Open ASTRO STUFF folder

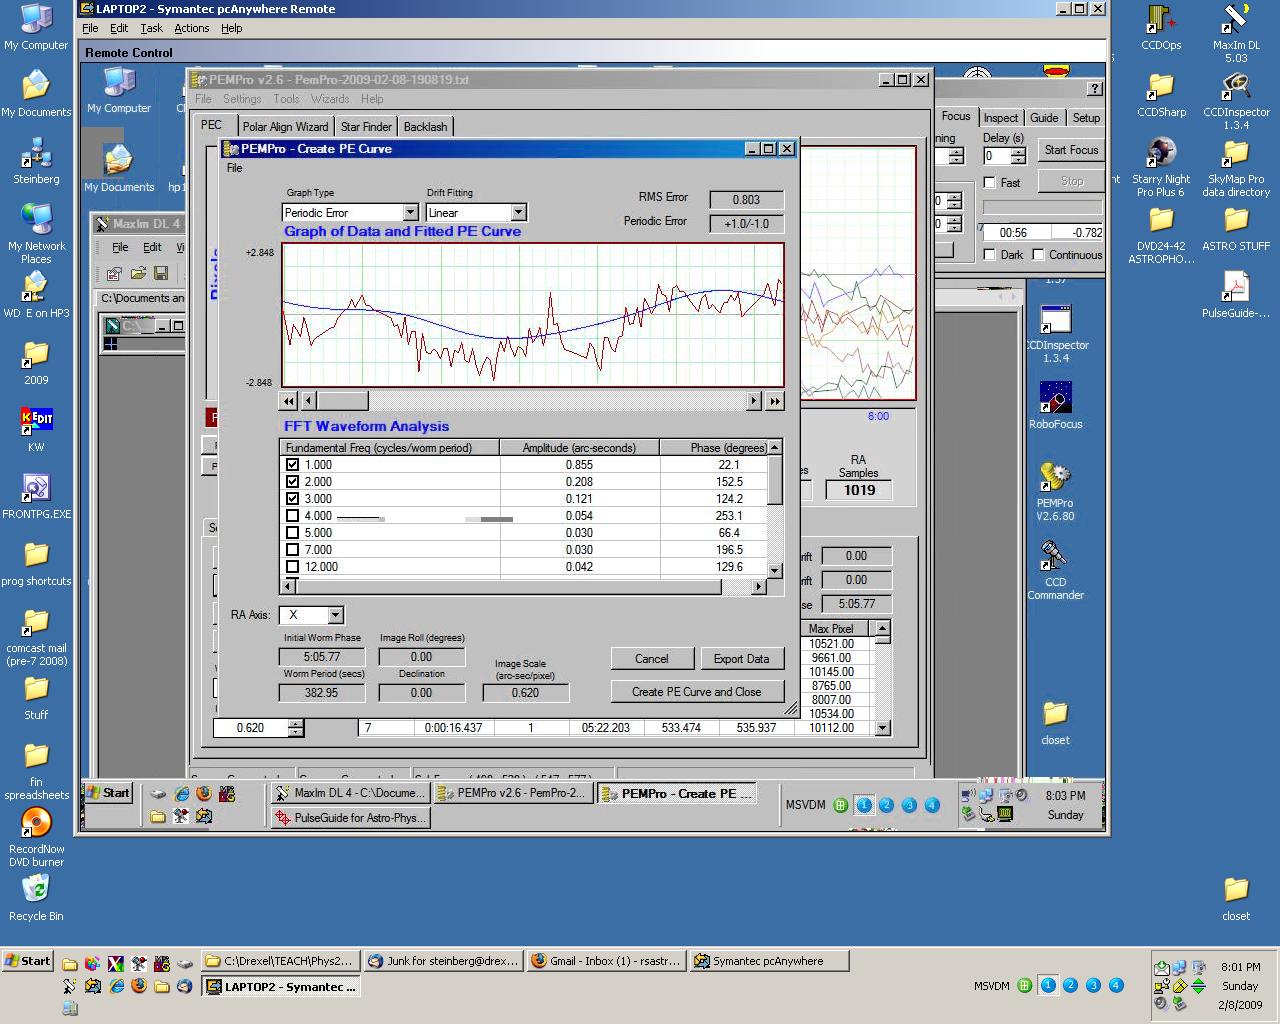click(1236, 229)
